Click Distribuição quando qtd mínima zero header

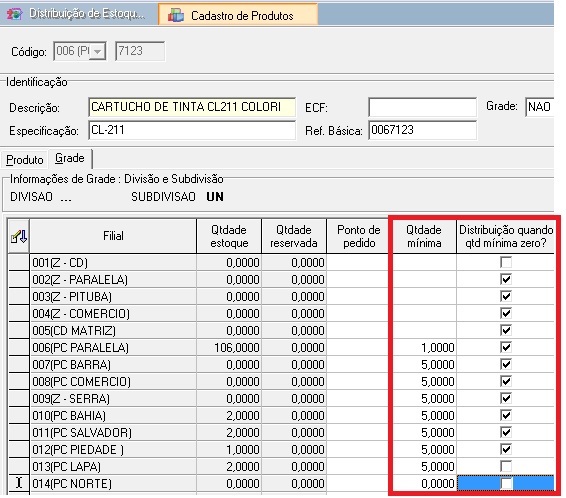tap(505, 236)
